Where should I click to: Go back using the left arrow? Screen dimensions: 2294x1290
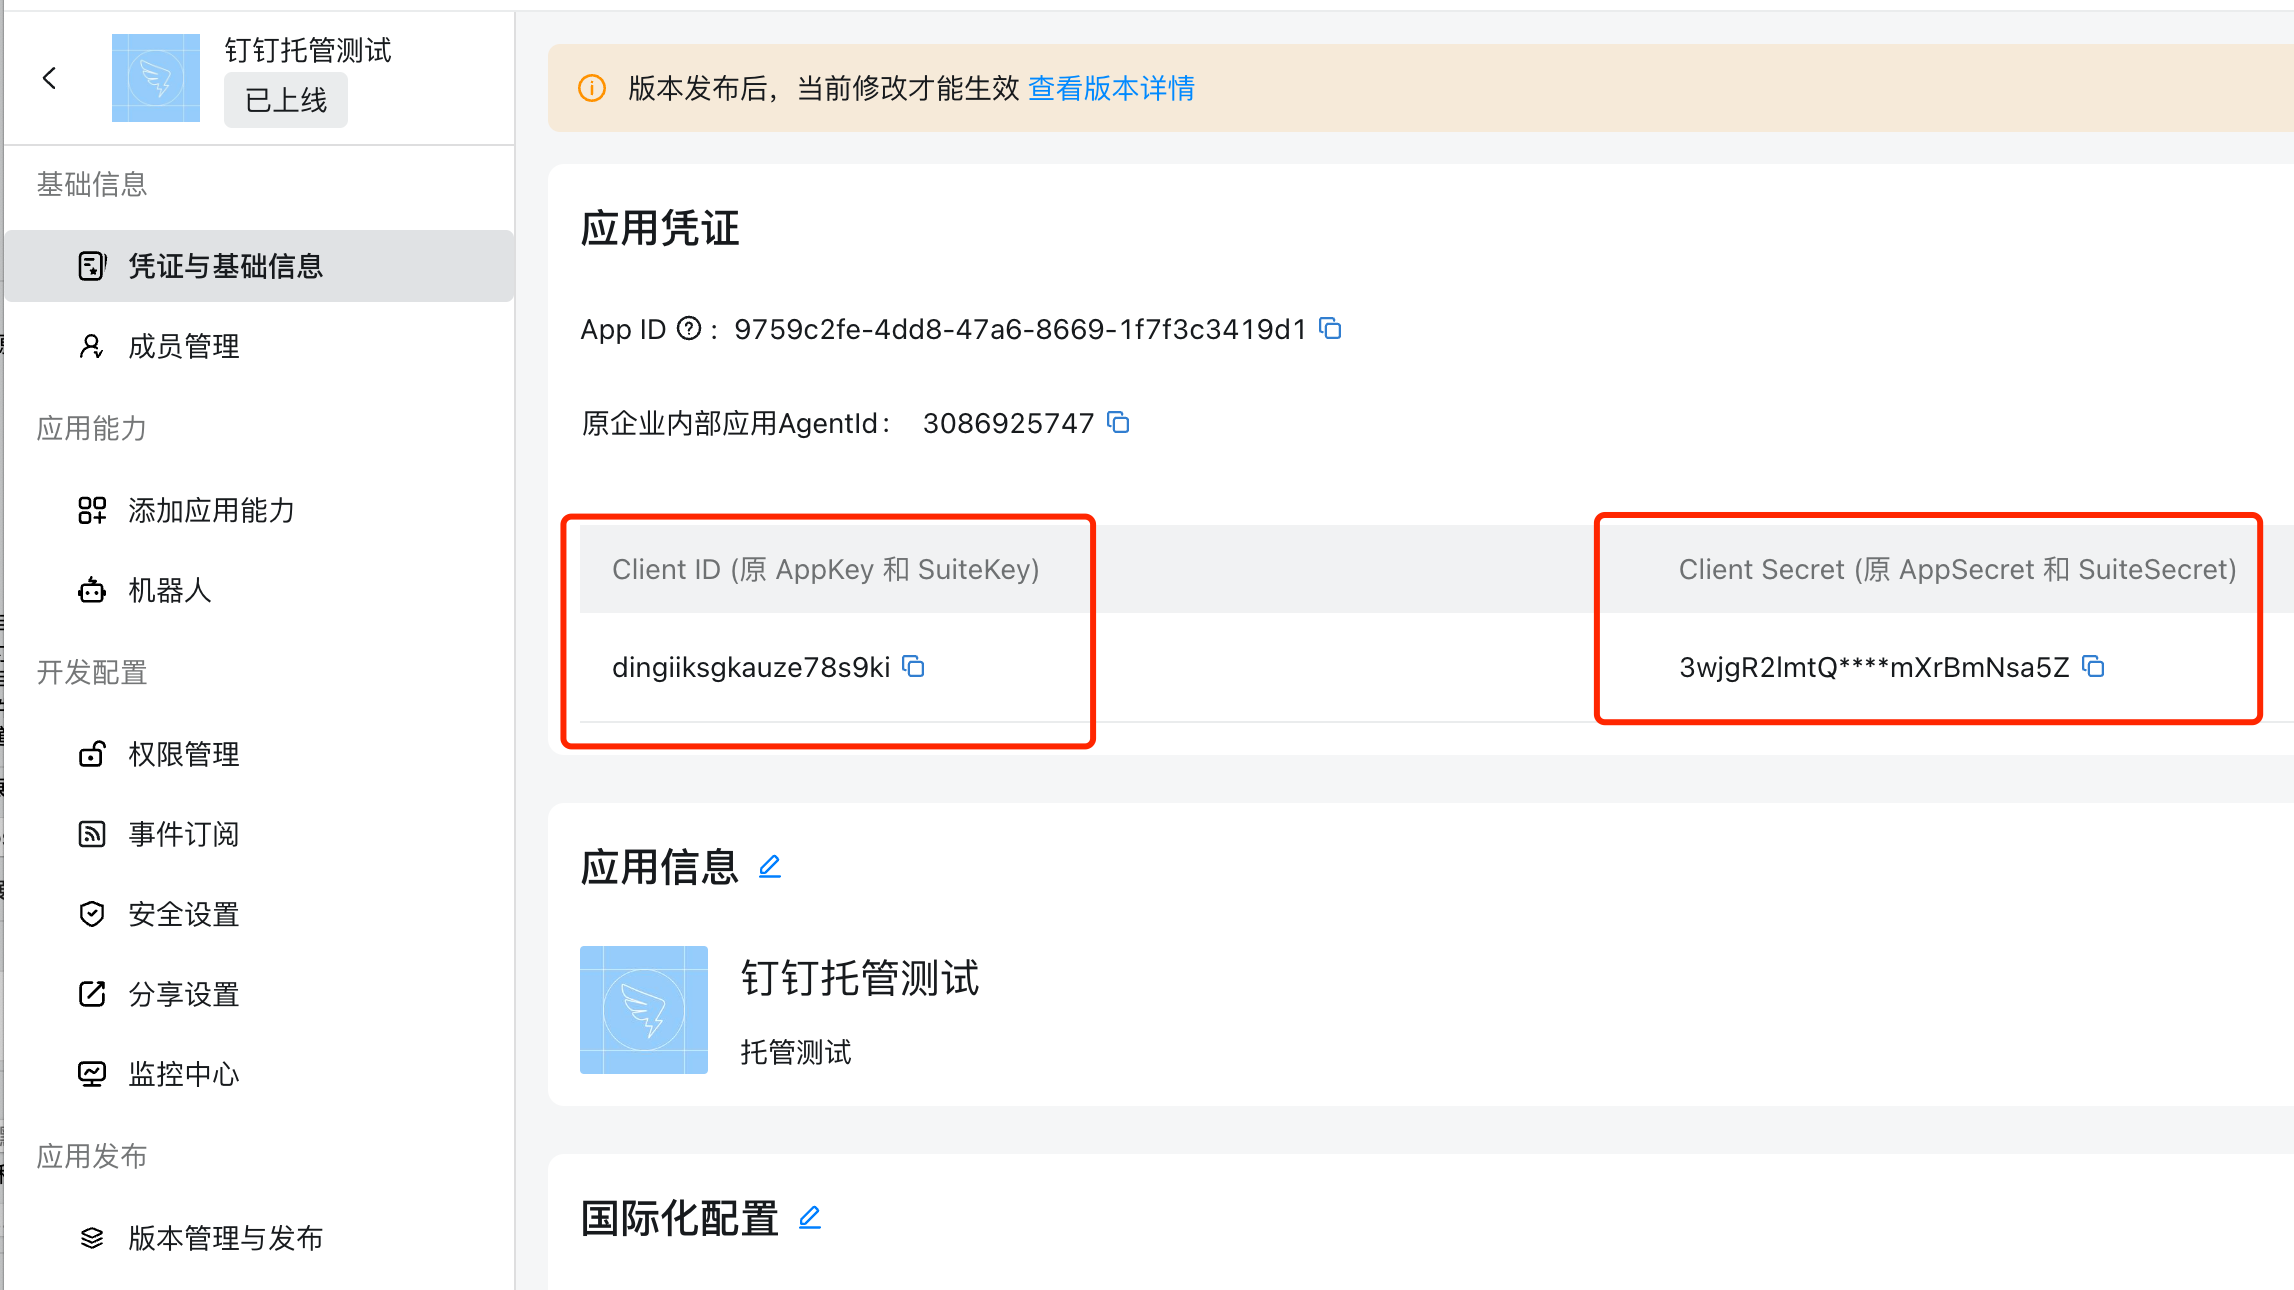[x=50, y=78]
